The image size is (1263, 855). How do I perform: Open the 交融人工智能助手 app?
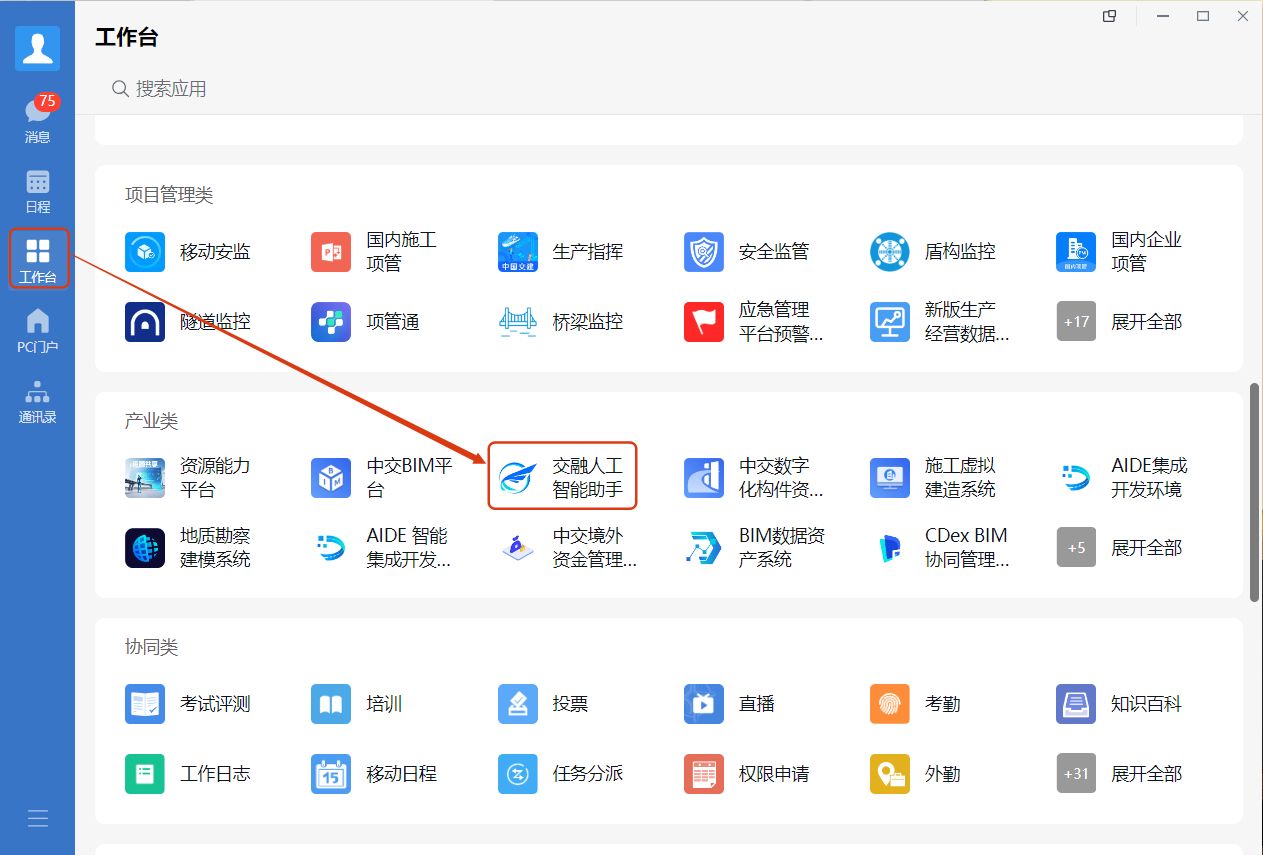(x=562, y=477)
